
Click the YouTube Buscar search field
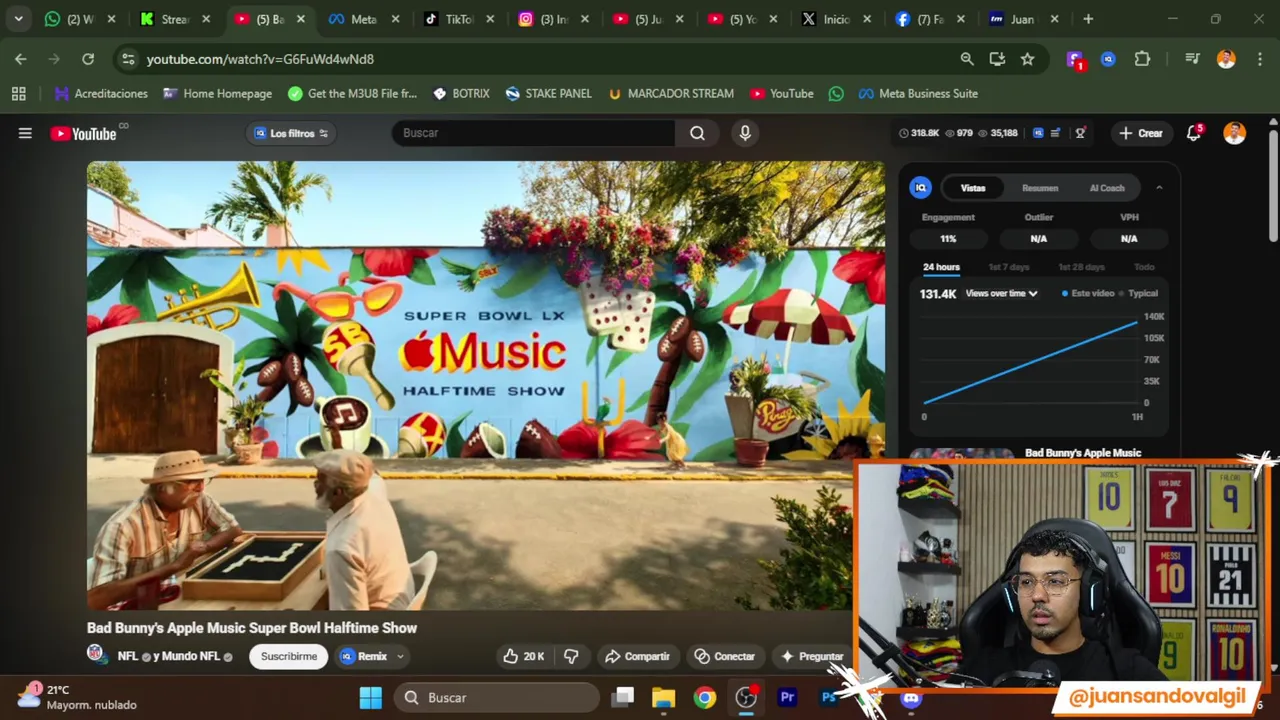[x=533, y=133]
